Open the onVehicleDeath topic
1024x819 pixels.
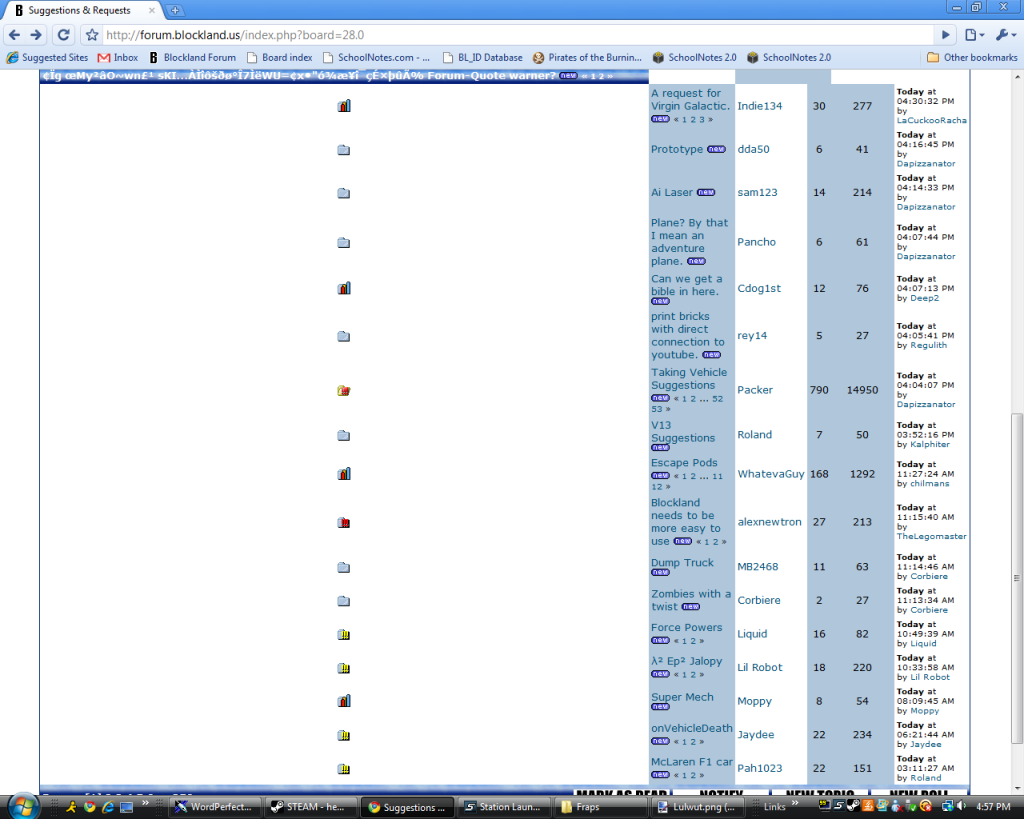(x=692, y=728)
